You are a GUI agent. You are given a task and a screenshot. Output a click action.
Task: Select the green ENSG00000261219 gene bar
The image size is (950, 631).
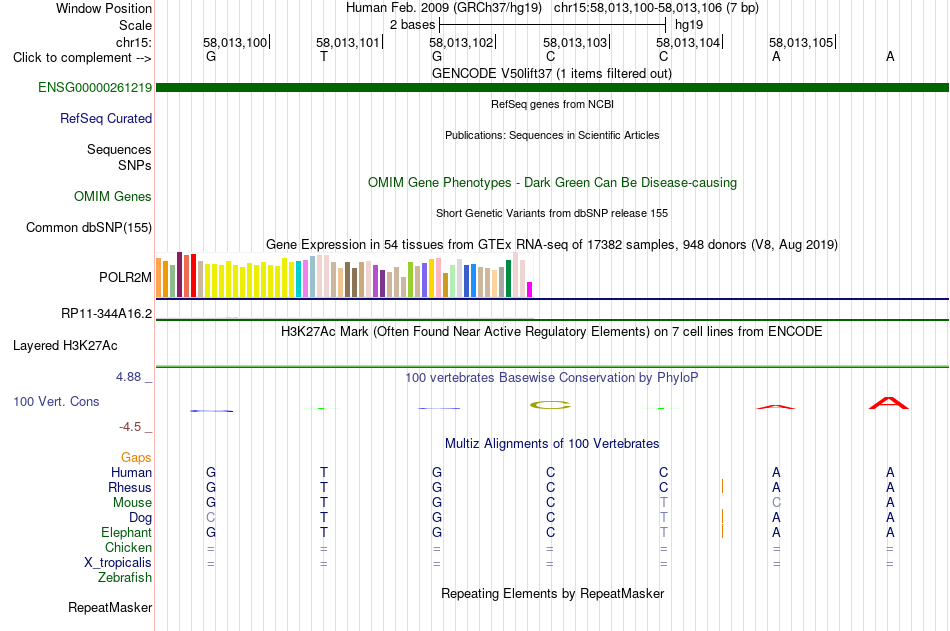(552, 87)
